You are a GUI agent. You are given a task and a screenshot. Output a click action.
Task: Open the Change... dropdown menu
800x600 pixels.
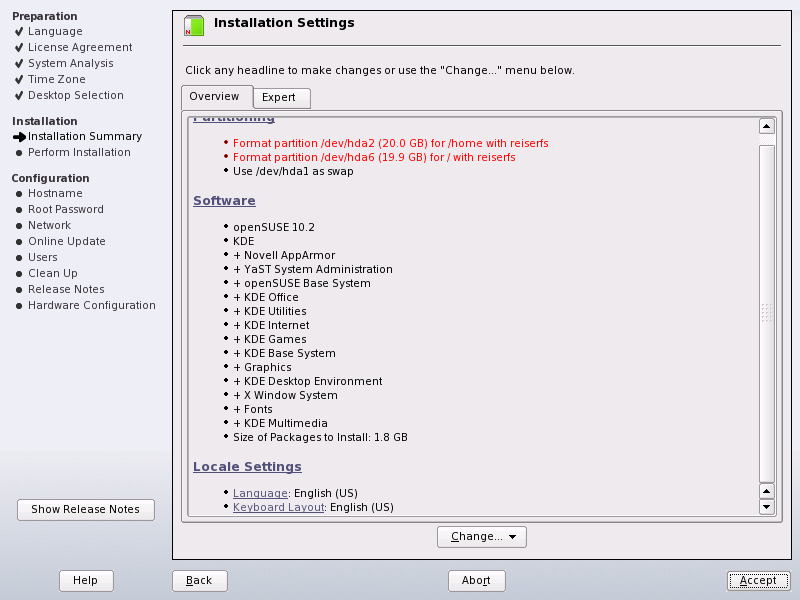(x=482, y=537)
